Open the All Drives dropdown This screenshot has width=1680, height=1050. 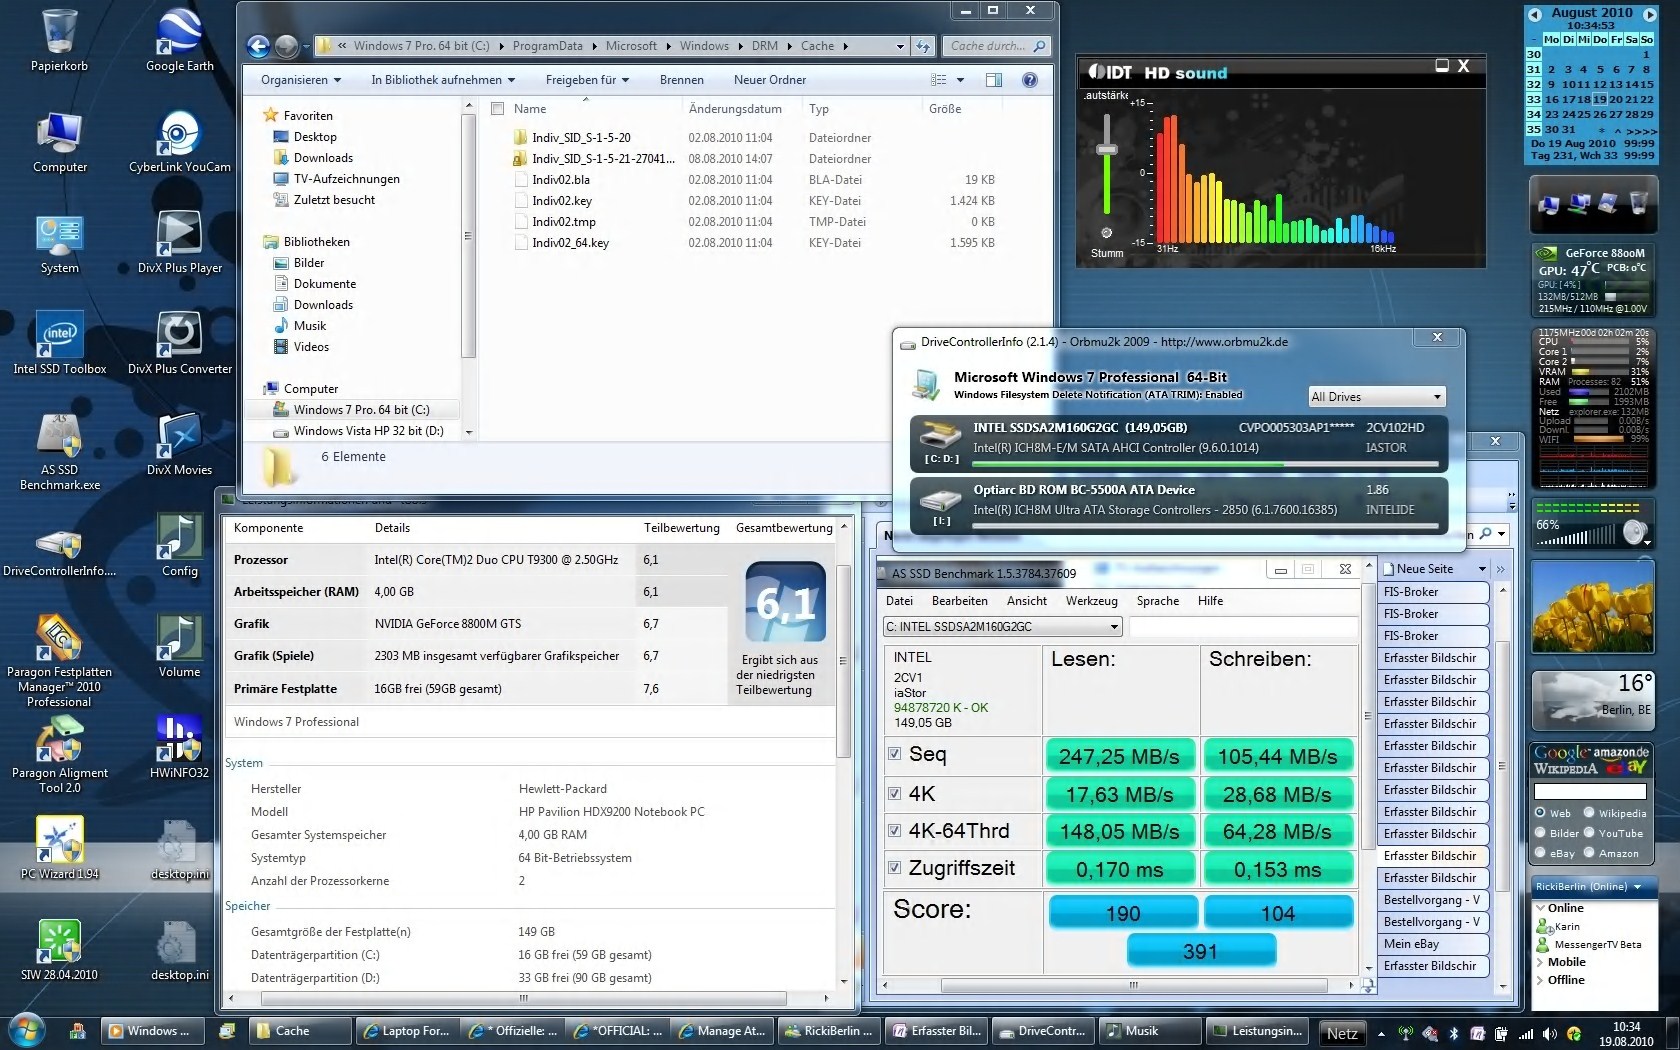pos(1377,397)
